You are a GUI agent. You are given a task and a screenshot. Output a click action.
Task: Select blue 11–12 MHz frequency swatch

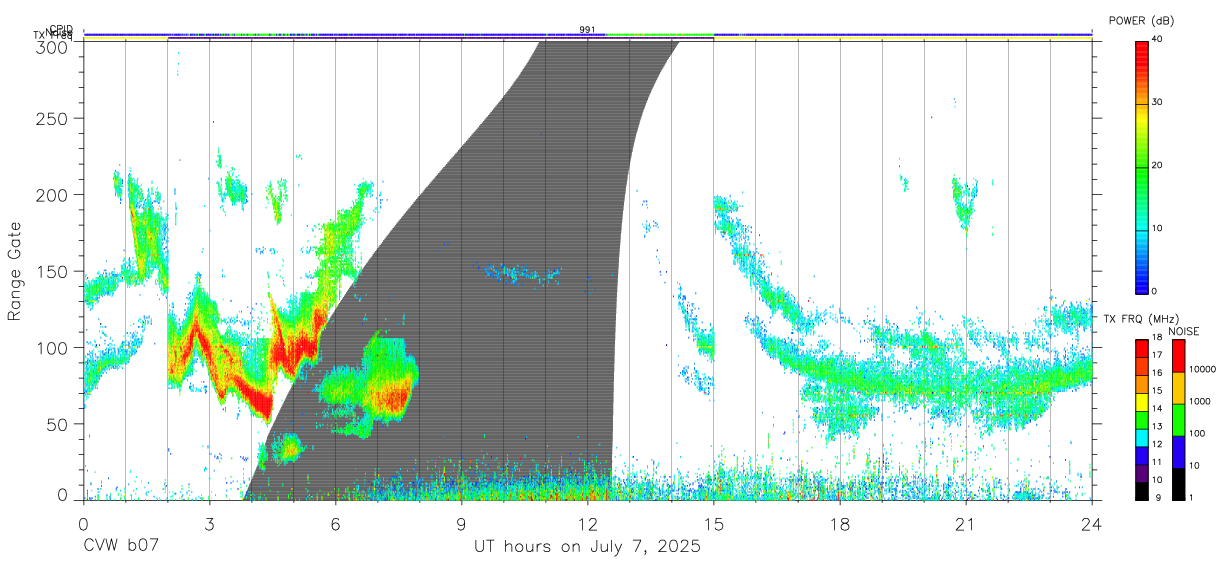(1141, 455)
